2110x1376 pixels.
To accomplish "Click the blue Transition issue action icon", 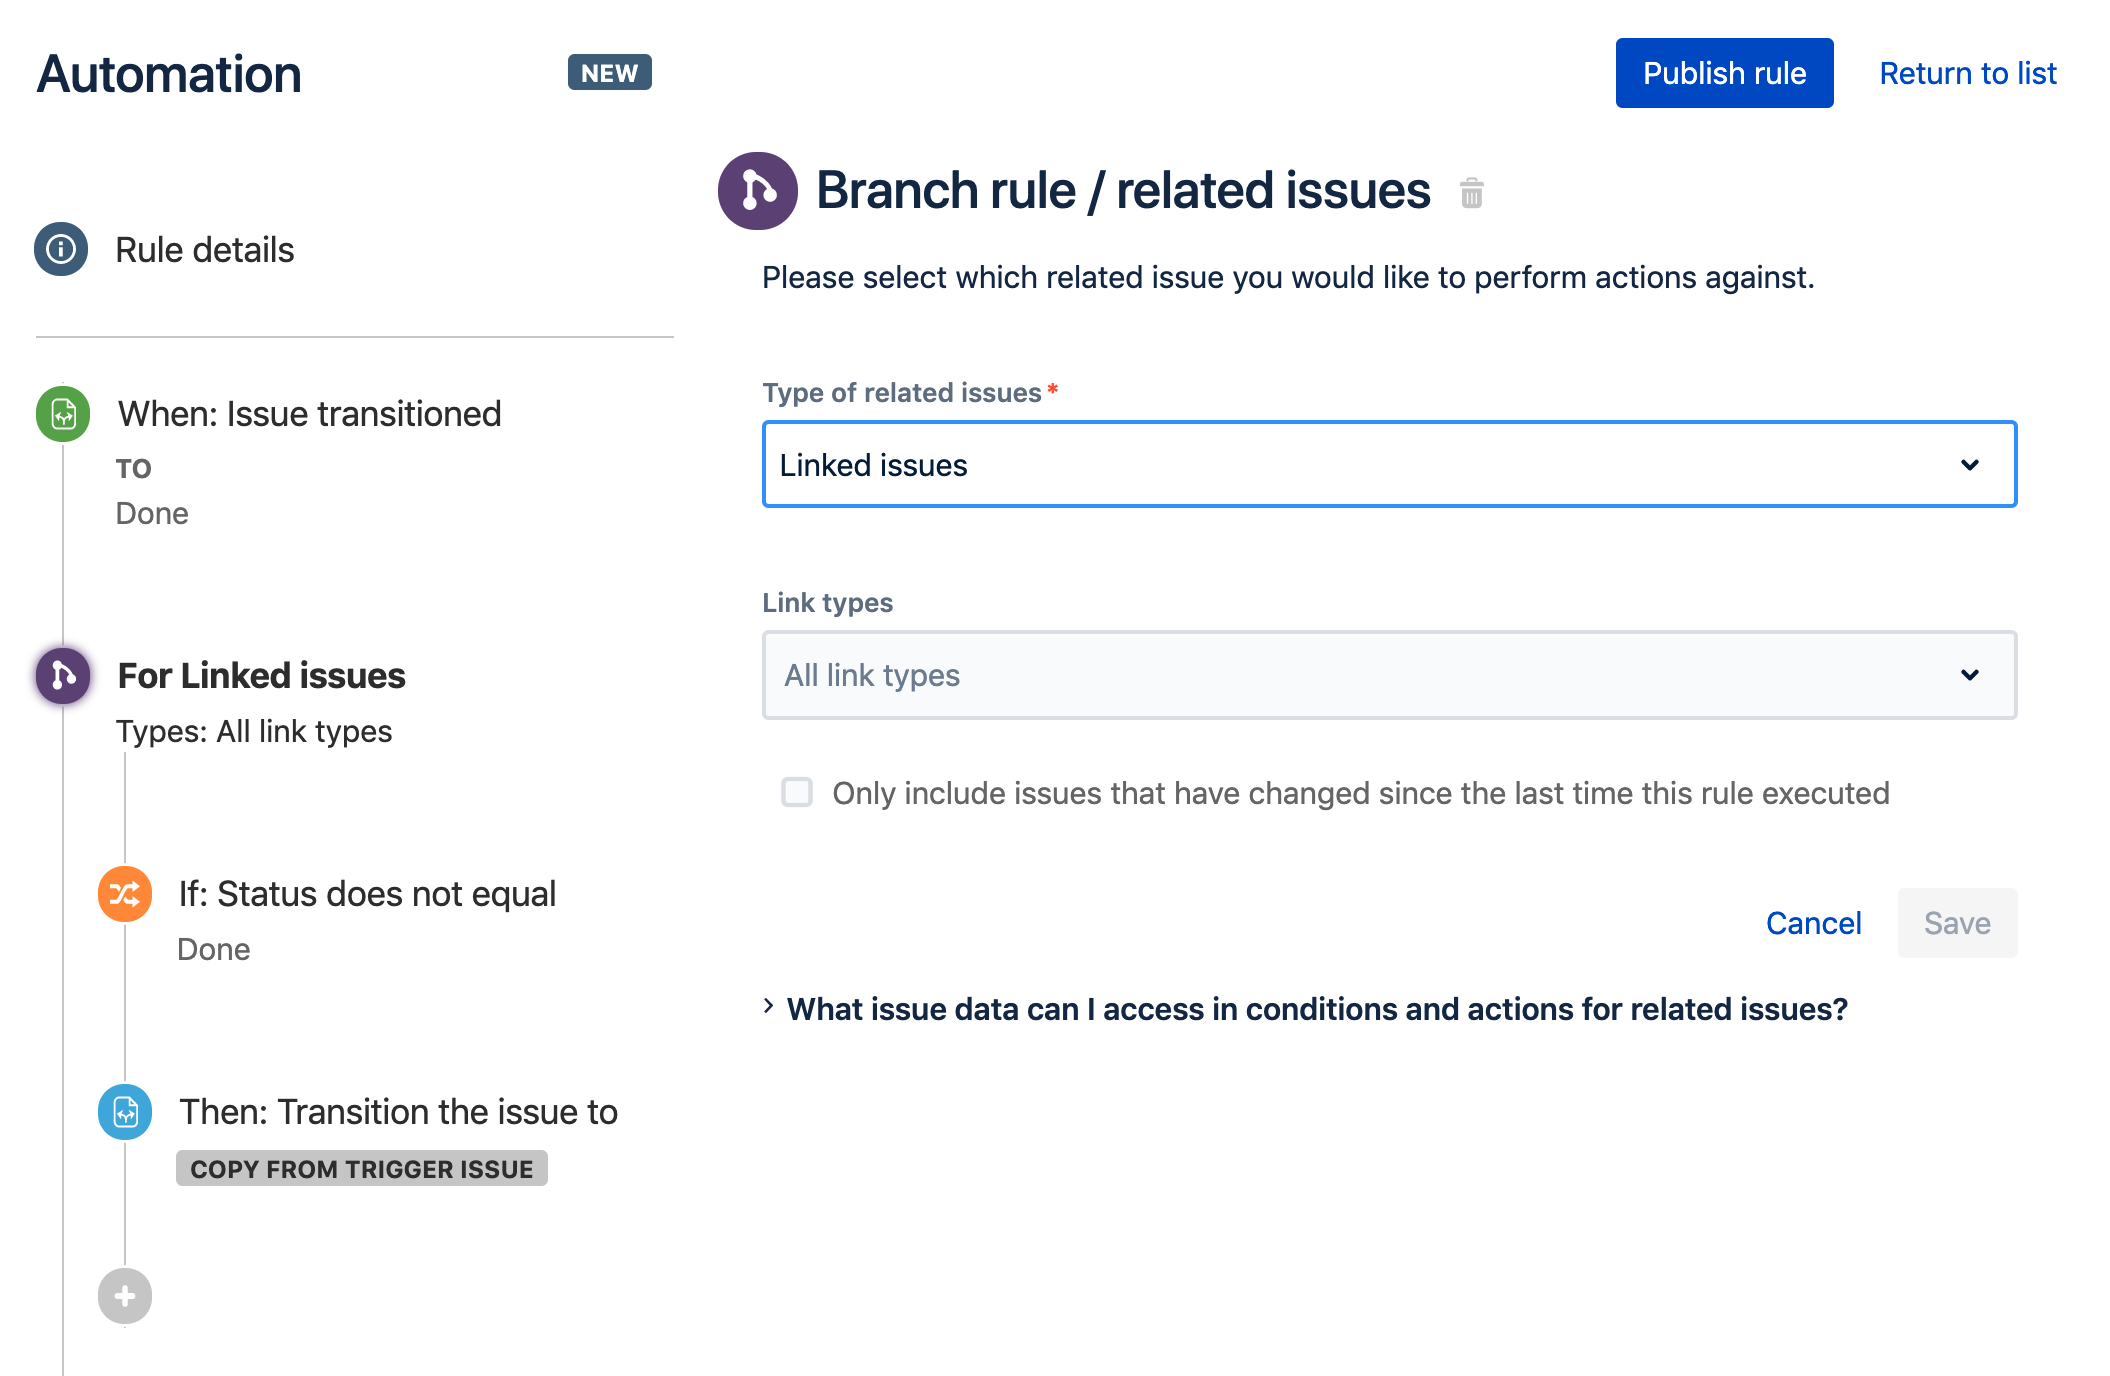I will coord(125,1111).
